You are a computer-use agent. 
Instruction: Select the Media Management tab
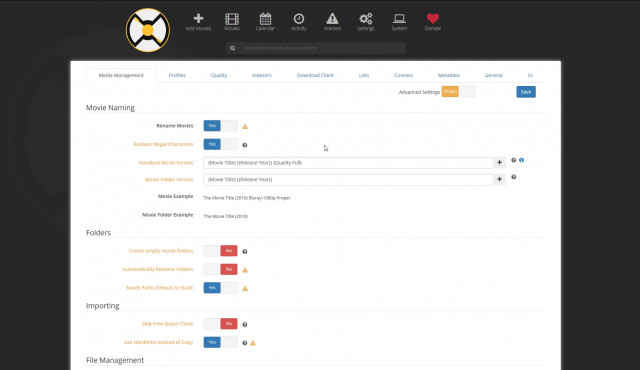coord(121,75)
